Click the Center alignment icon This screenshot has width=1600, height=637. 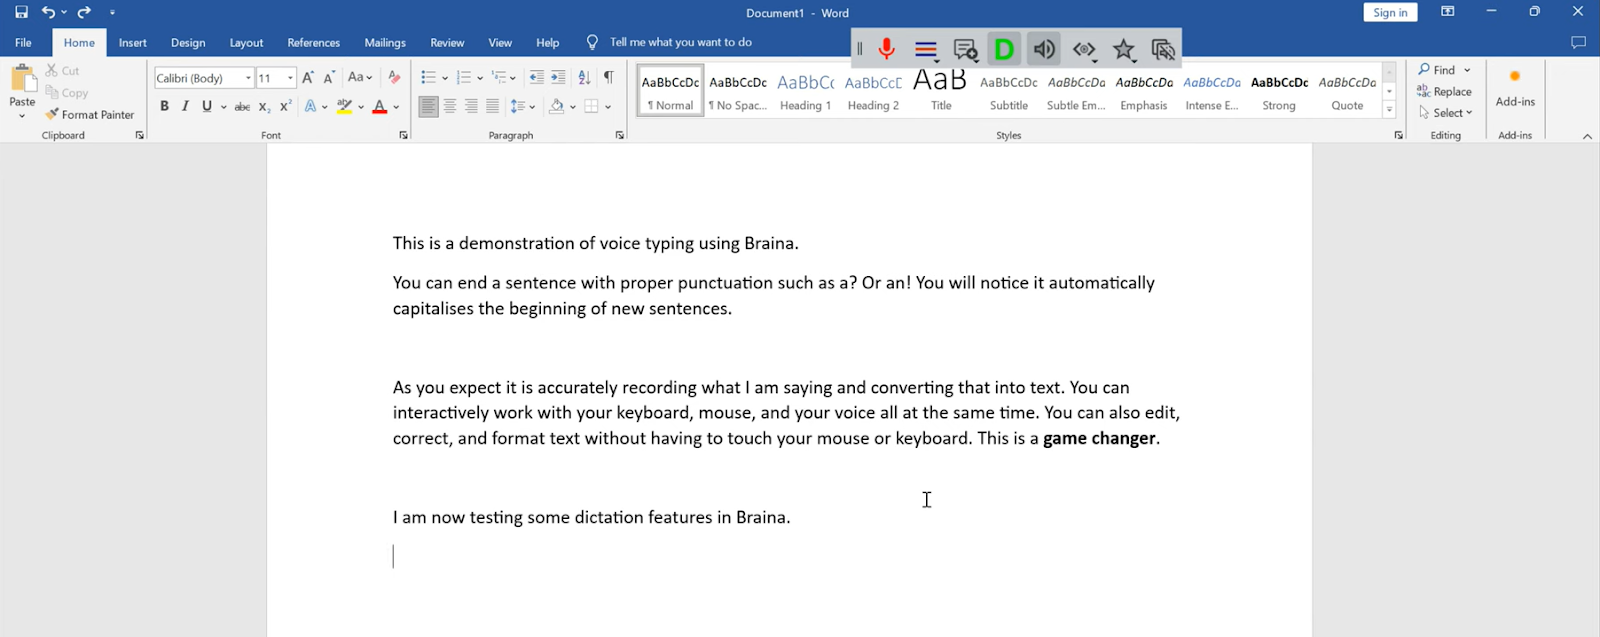pos(450,106)
